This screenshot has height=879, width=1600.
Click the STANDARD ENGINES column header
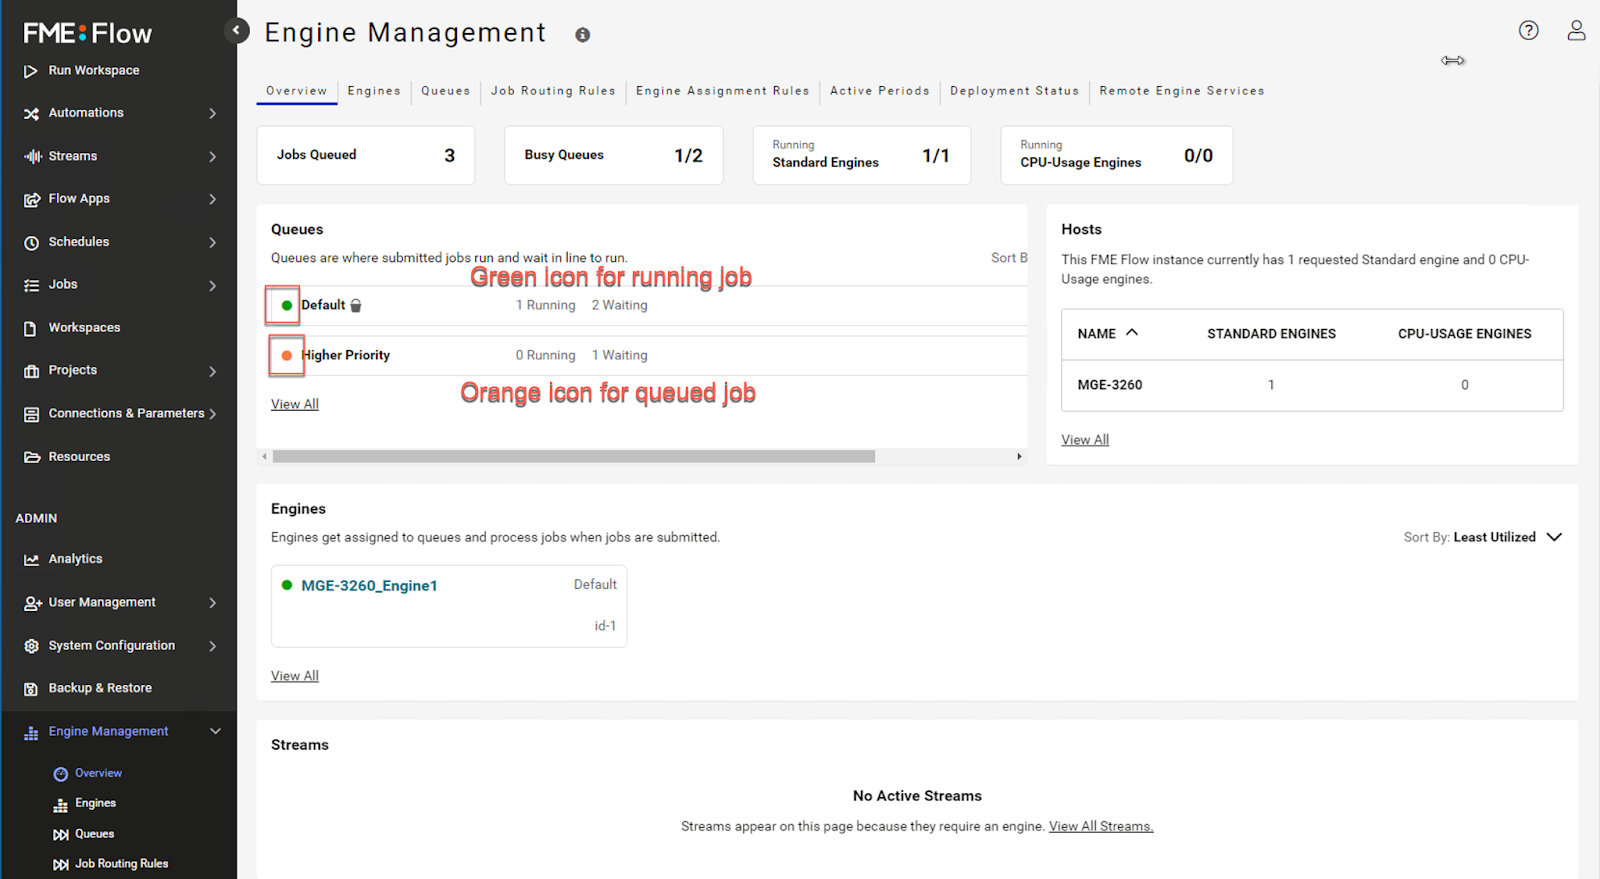pyautogui.click(x=1271, y=334)
